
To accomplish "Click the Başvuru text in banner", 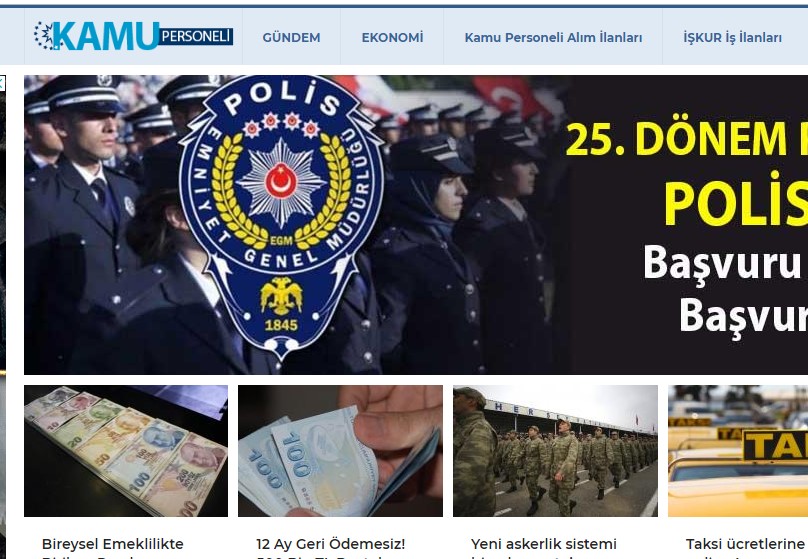I will 721,262.
